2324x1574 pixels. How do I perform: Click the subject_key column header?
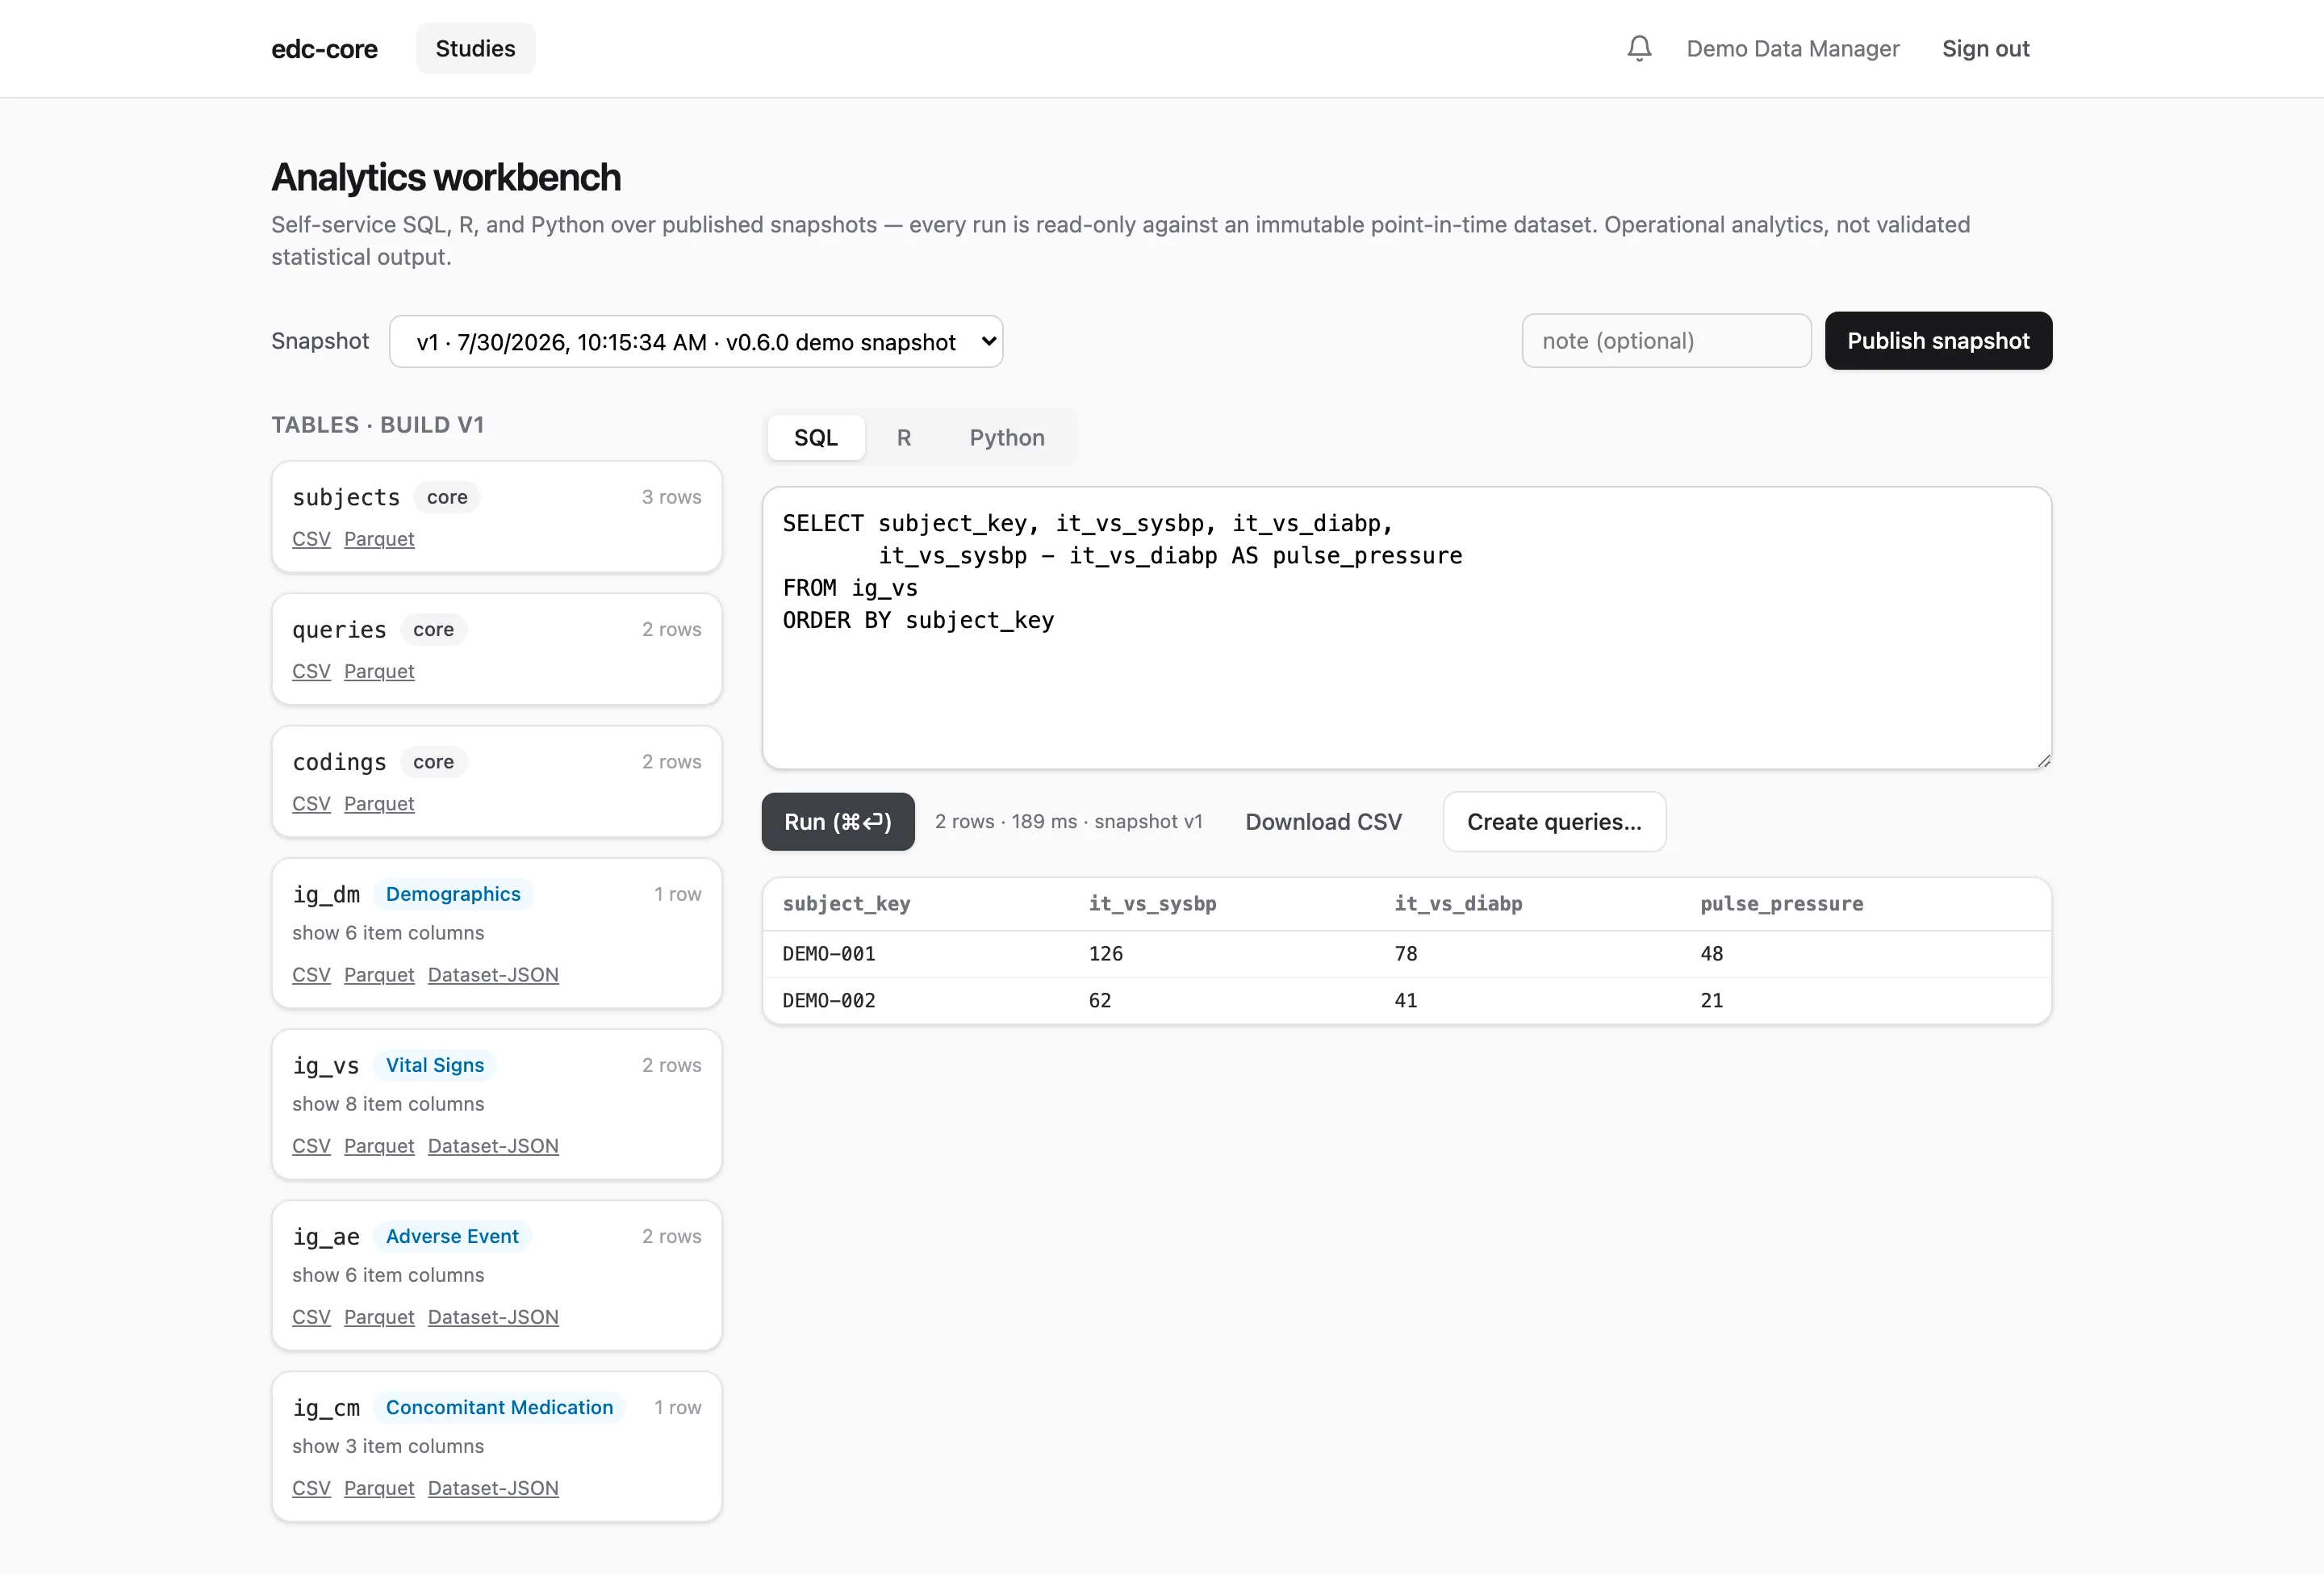pyautogui.click(x=846, y=904)
